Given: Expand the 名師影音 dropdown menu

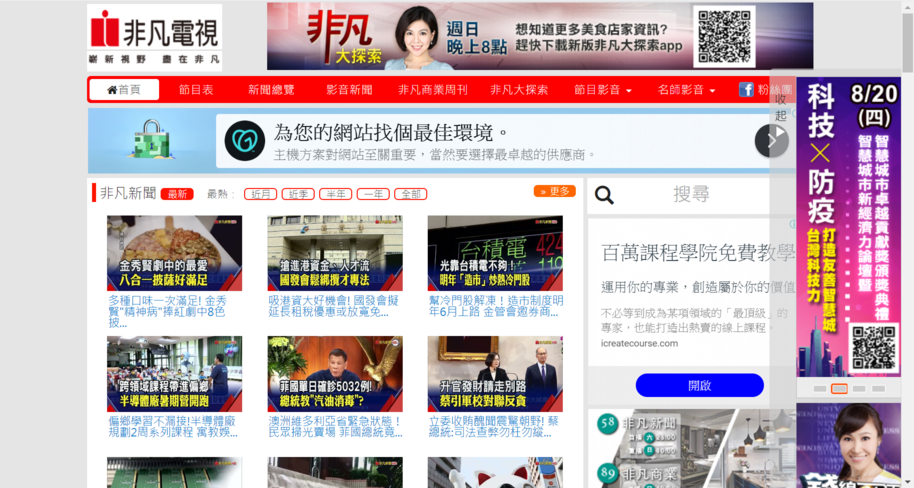Looking at the screenshot, I should click(x=686, y=90).
